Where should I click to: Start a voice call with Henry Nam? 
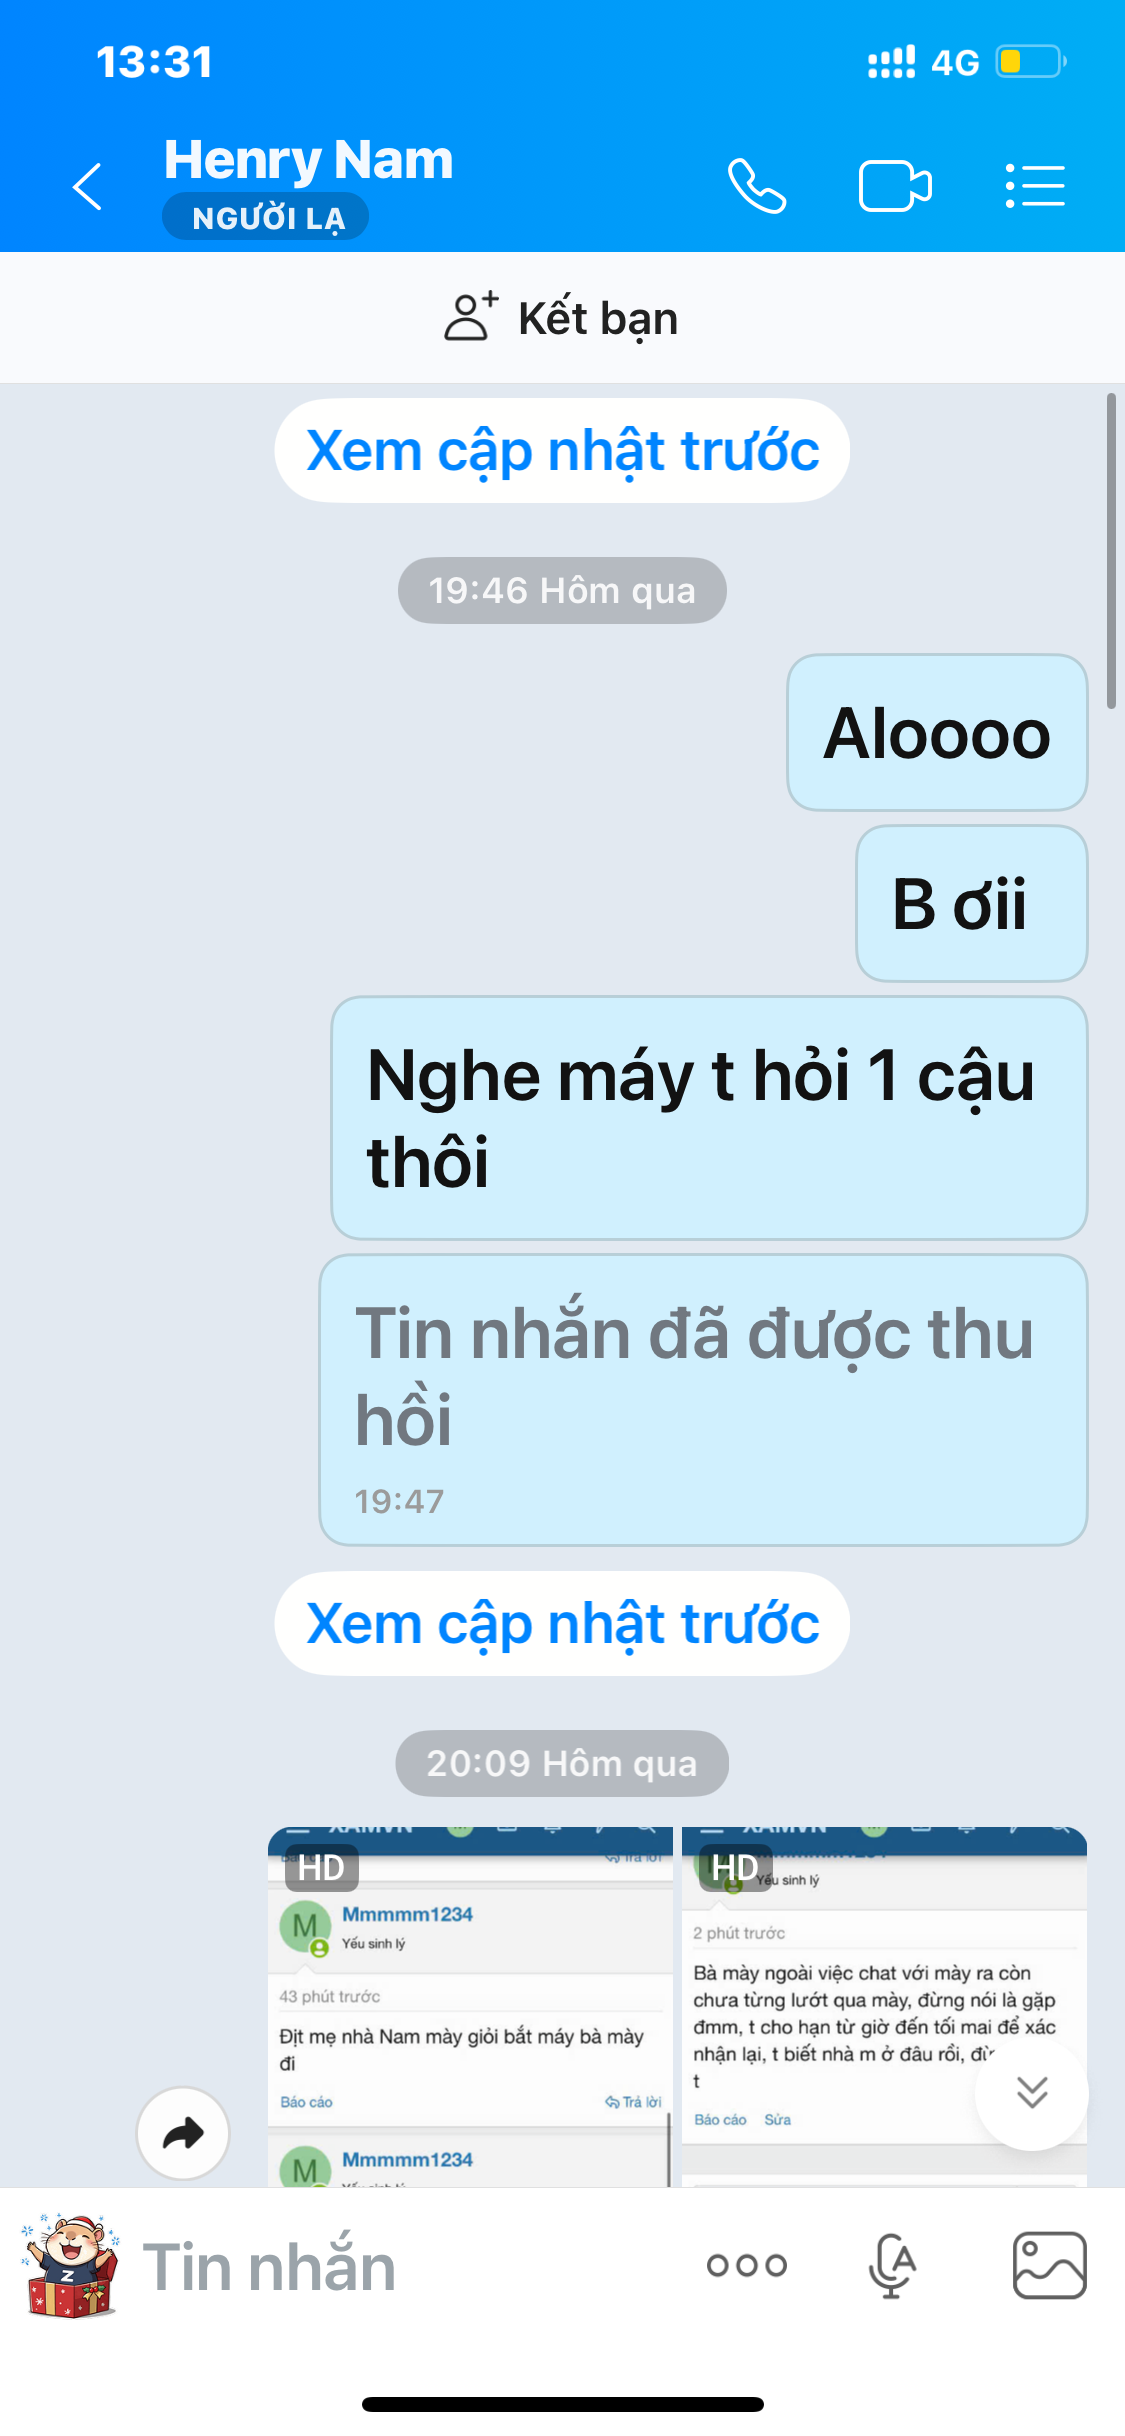757,186
